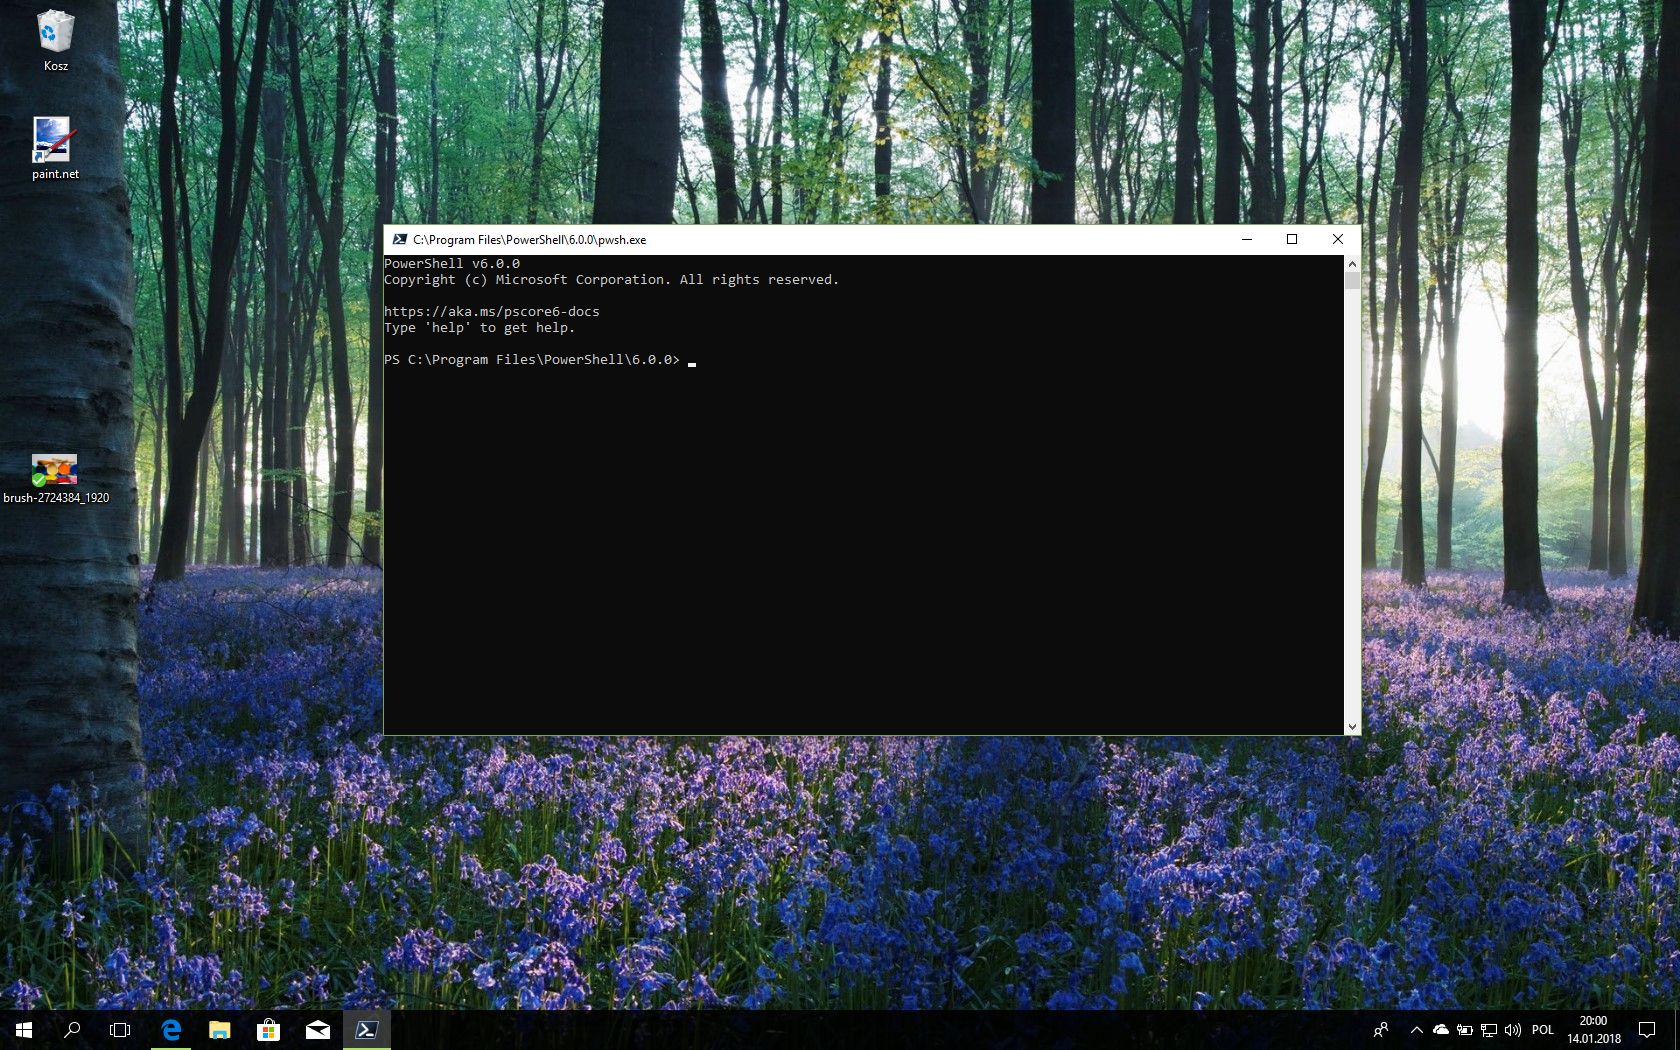1680x1050 pixels.
Task: Open the network tray icon
Action: coord(1489,1030)
